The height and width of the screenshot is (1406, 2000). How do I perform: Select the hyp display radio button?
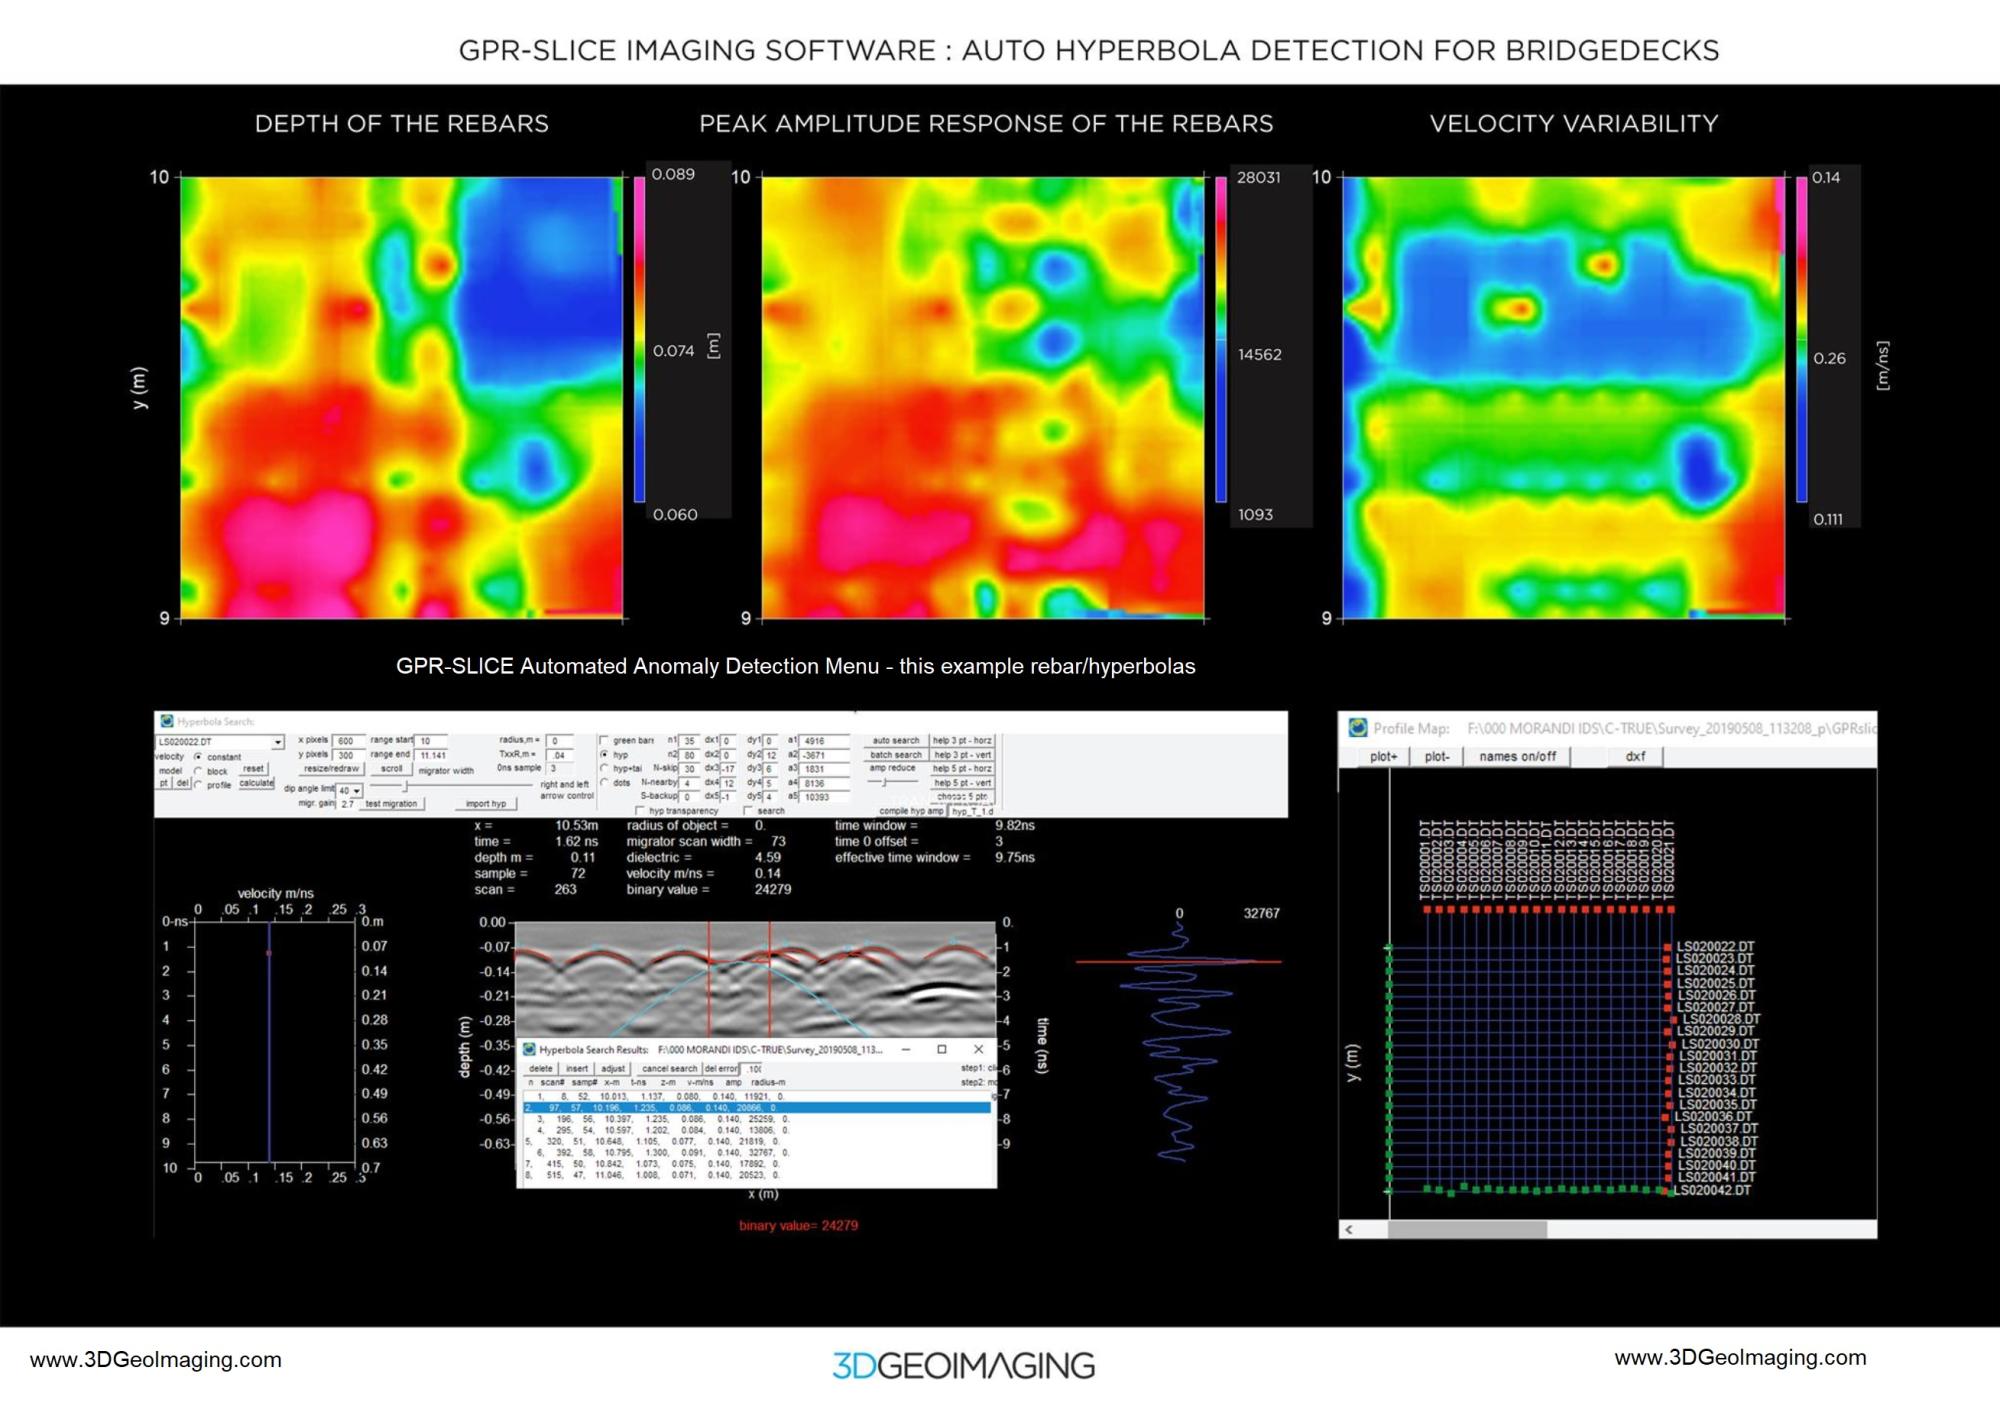pyautogui.click(x=604, y=754)
